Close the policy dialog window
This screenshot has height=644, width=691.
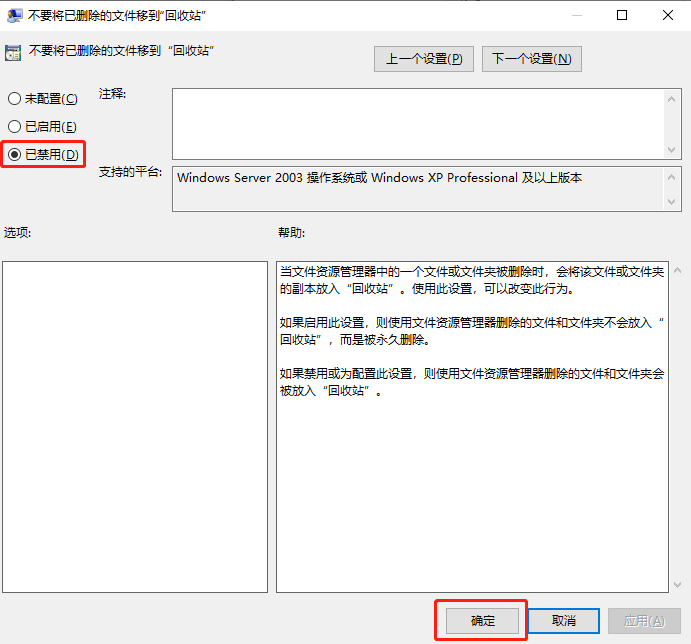[x=668, y=15]
